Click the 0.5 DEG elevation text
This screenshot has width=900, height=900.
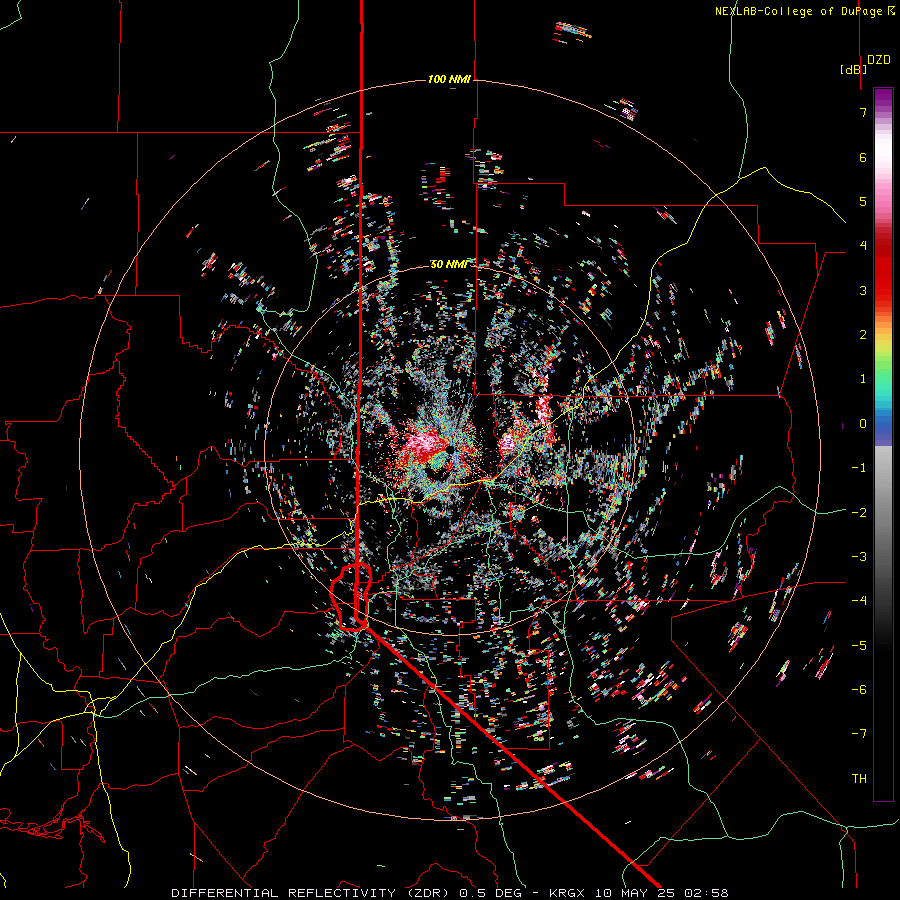492,893
